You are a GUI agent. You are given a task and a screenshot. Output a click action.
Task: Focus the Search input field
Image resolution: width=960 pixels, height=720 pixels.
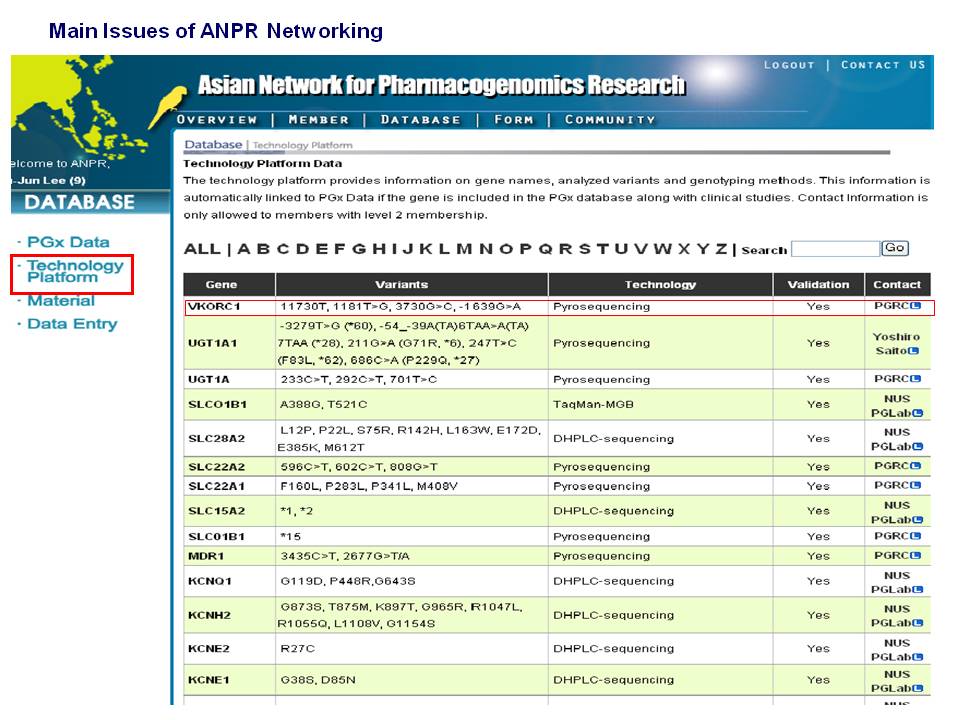click(x=835, y=249)
